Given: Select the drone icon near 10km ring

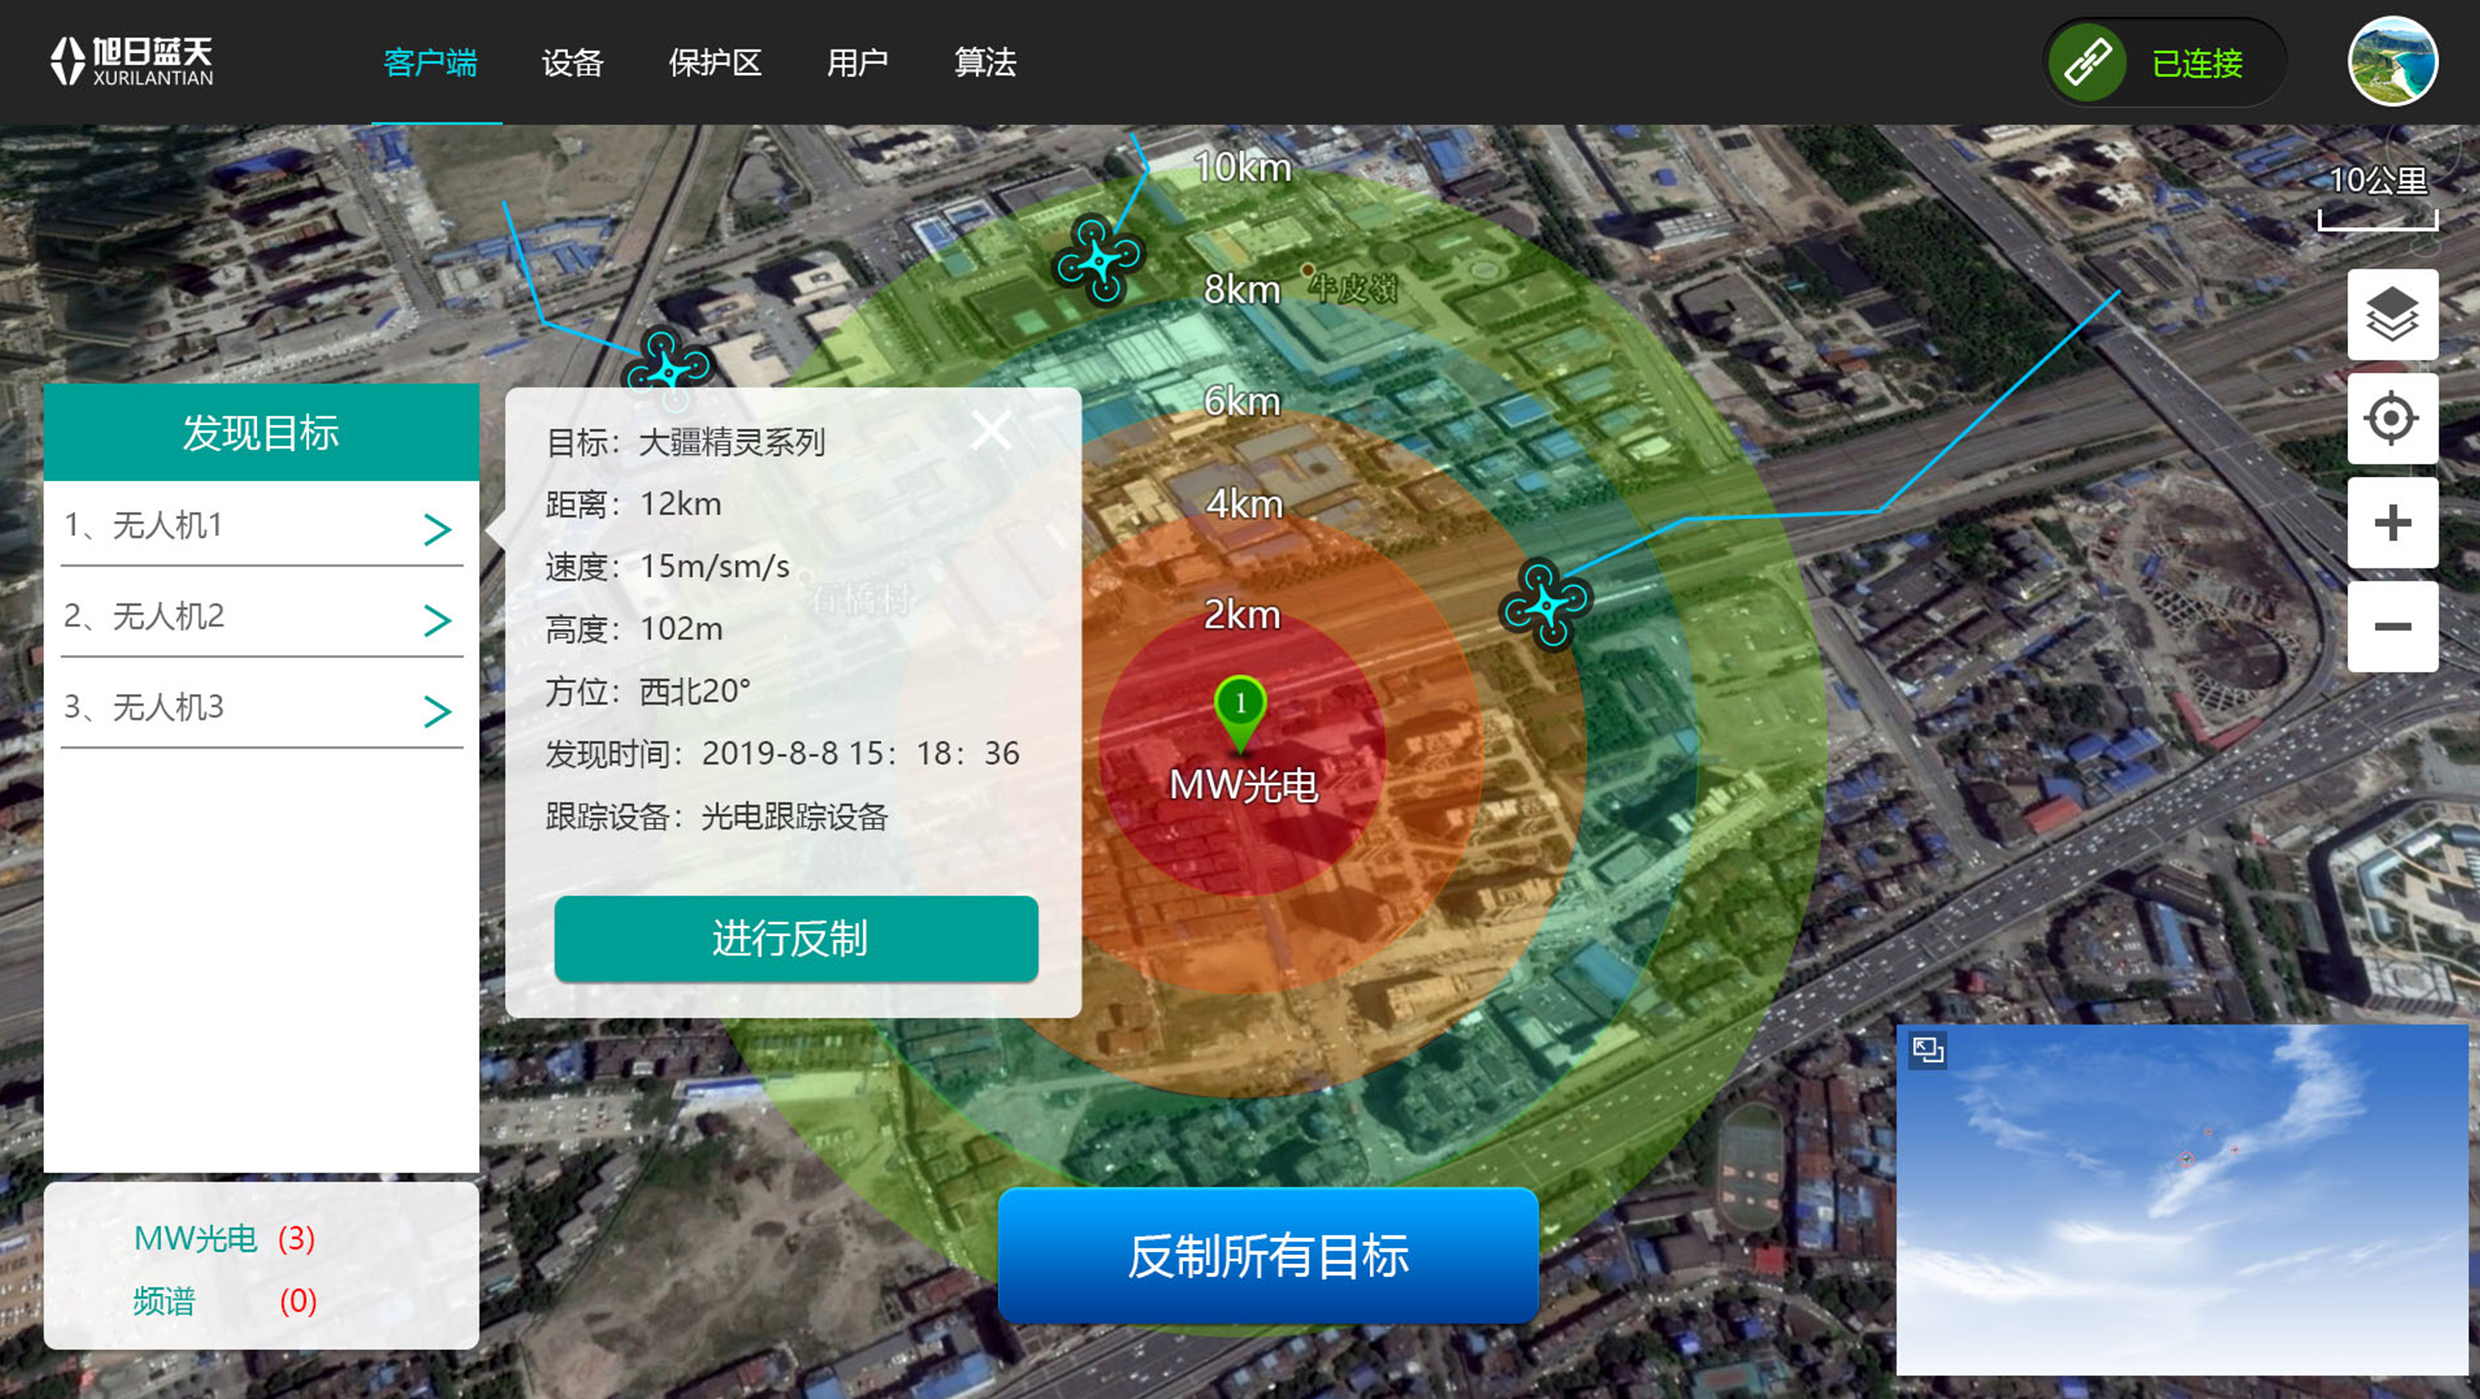Looking at the screenshot, I should pos(1099,260).
